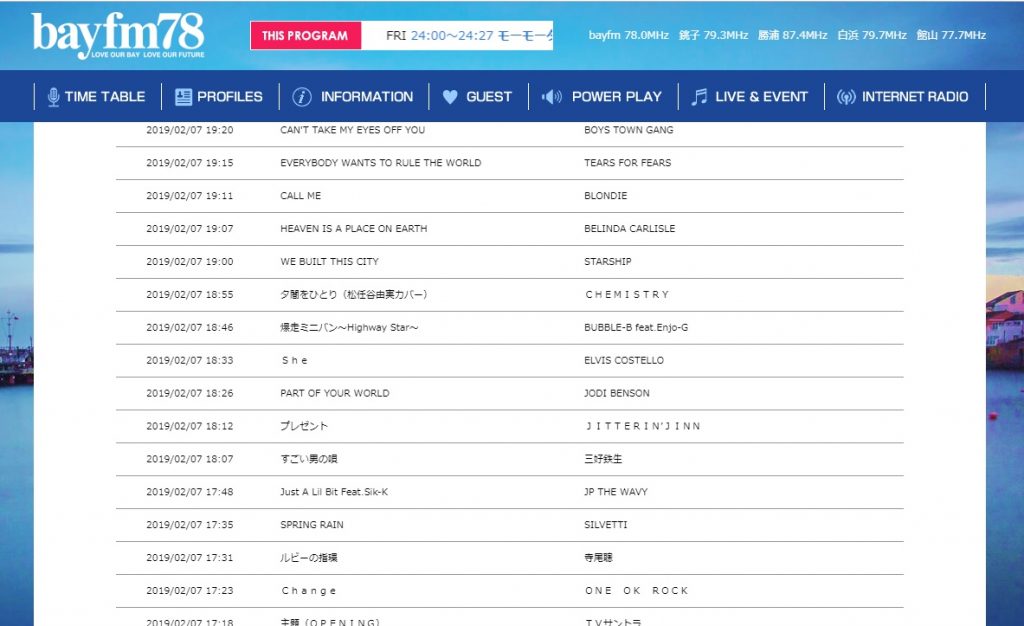Screen dimensions: 1024x626
Task: Click the red THIS PROGRAM label
Action: (x=305, y=36)
